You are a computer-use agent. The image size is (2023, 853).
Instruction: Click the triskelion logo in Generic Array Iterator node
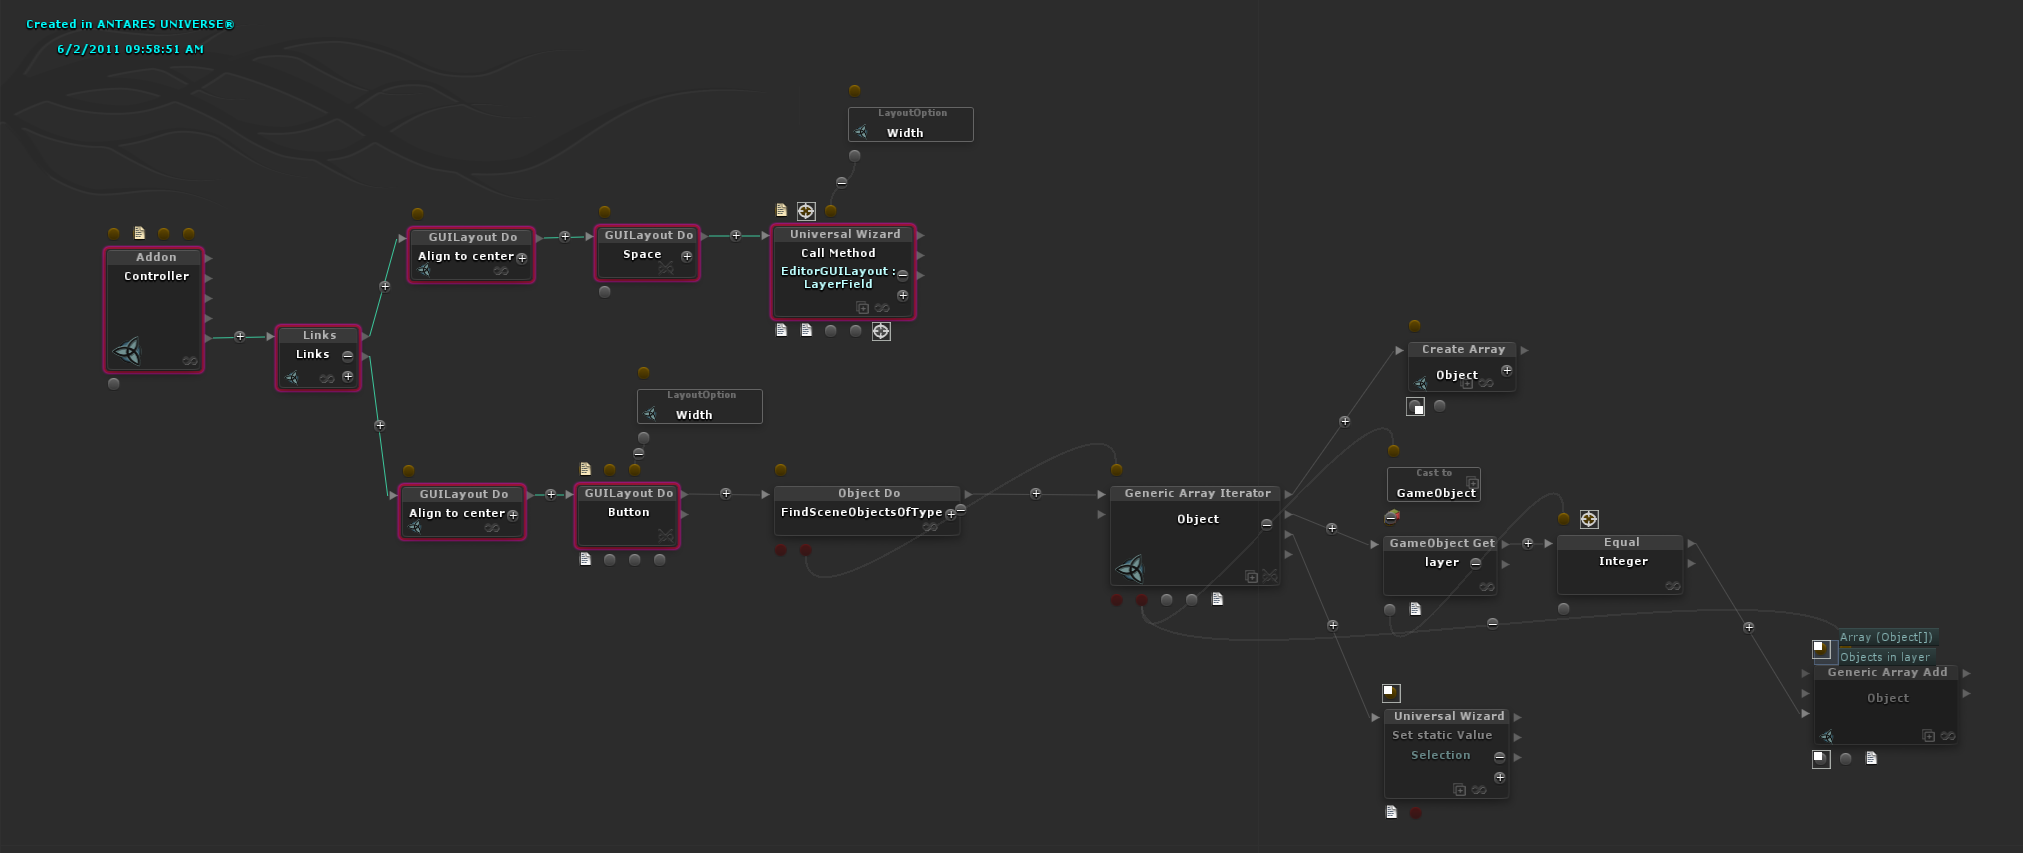click(1131, 569)
